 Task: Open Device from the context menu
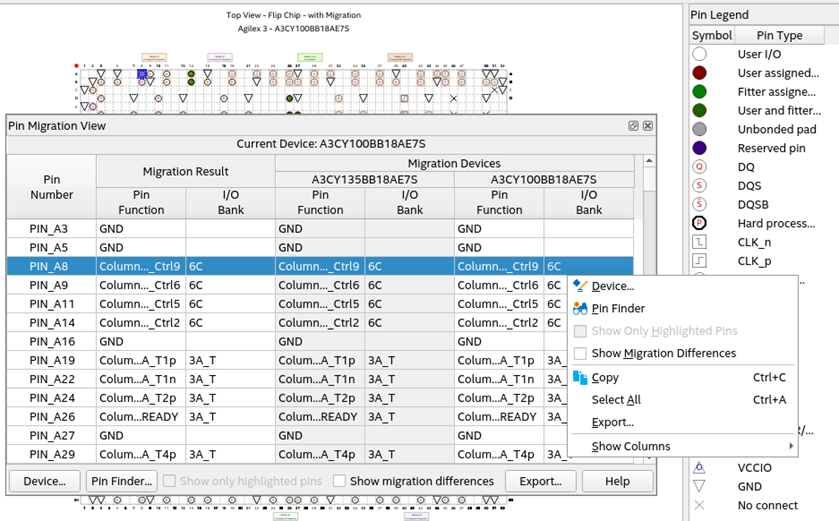coord(613,286)
